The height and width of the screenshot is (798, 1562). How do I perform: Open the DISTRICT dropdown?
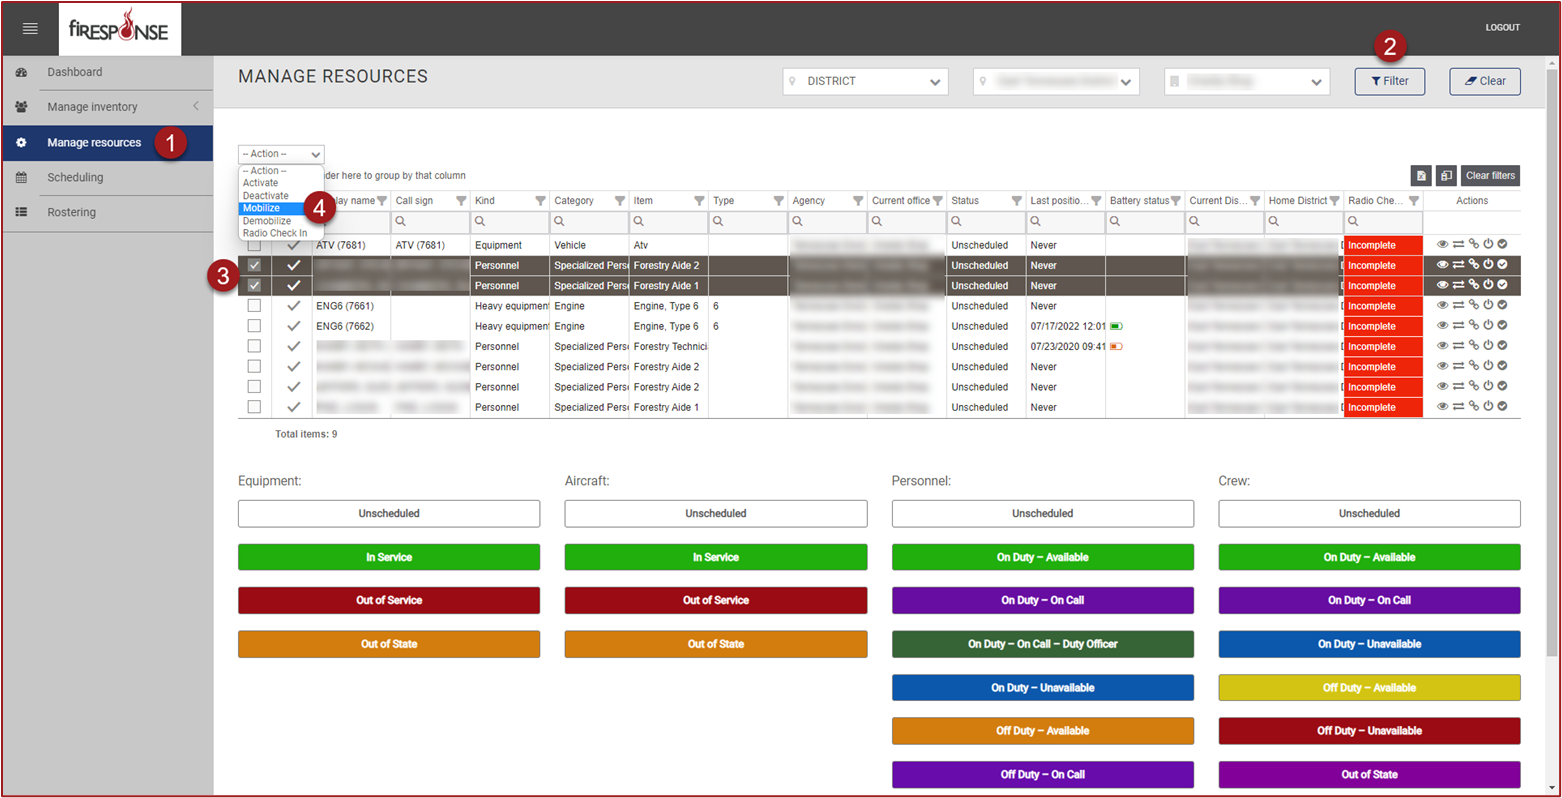pyautogui.click(x=865, y=82)
